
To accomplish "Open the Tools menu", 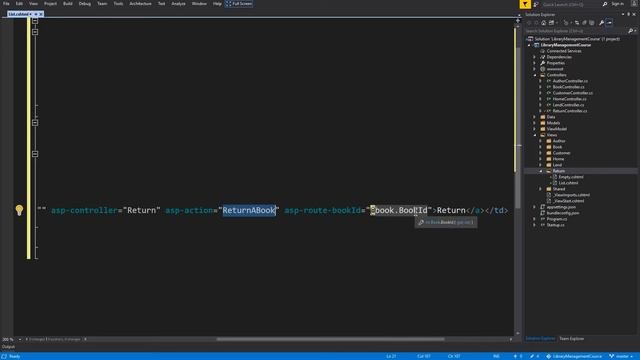I will (x=118, y=4).
